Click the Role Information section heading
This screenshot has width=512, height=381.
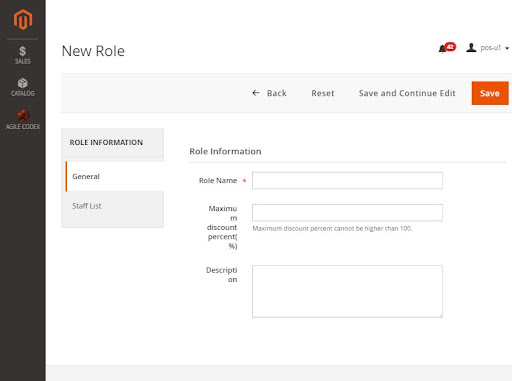pyautogui.click(x=225, y=151)
